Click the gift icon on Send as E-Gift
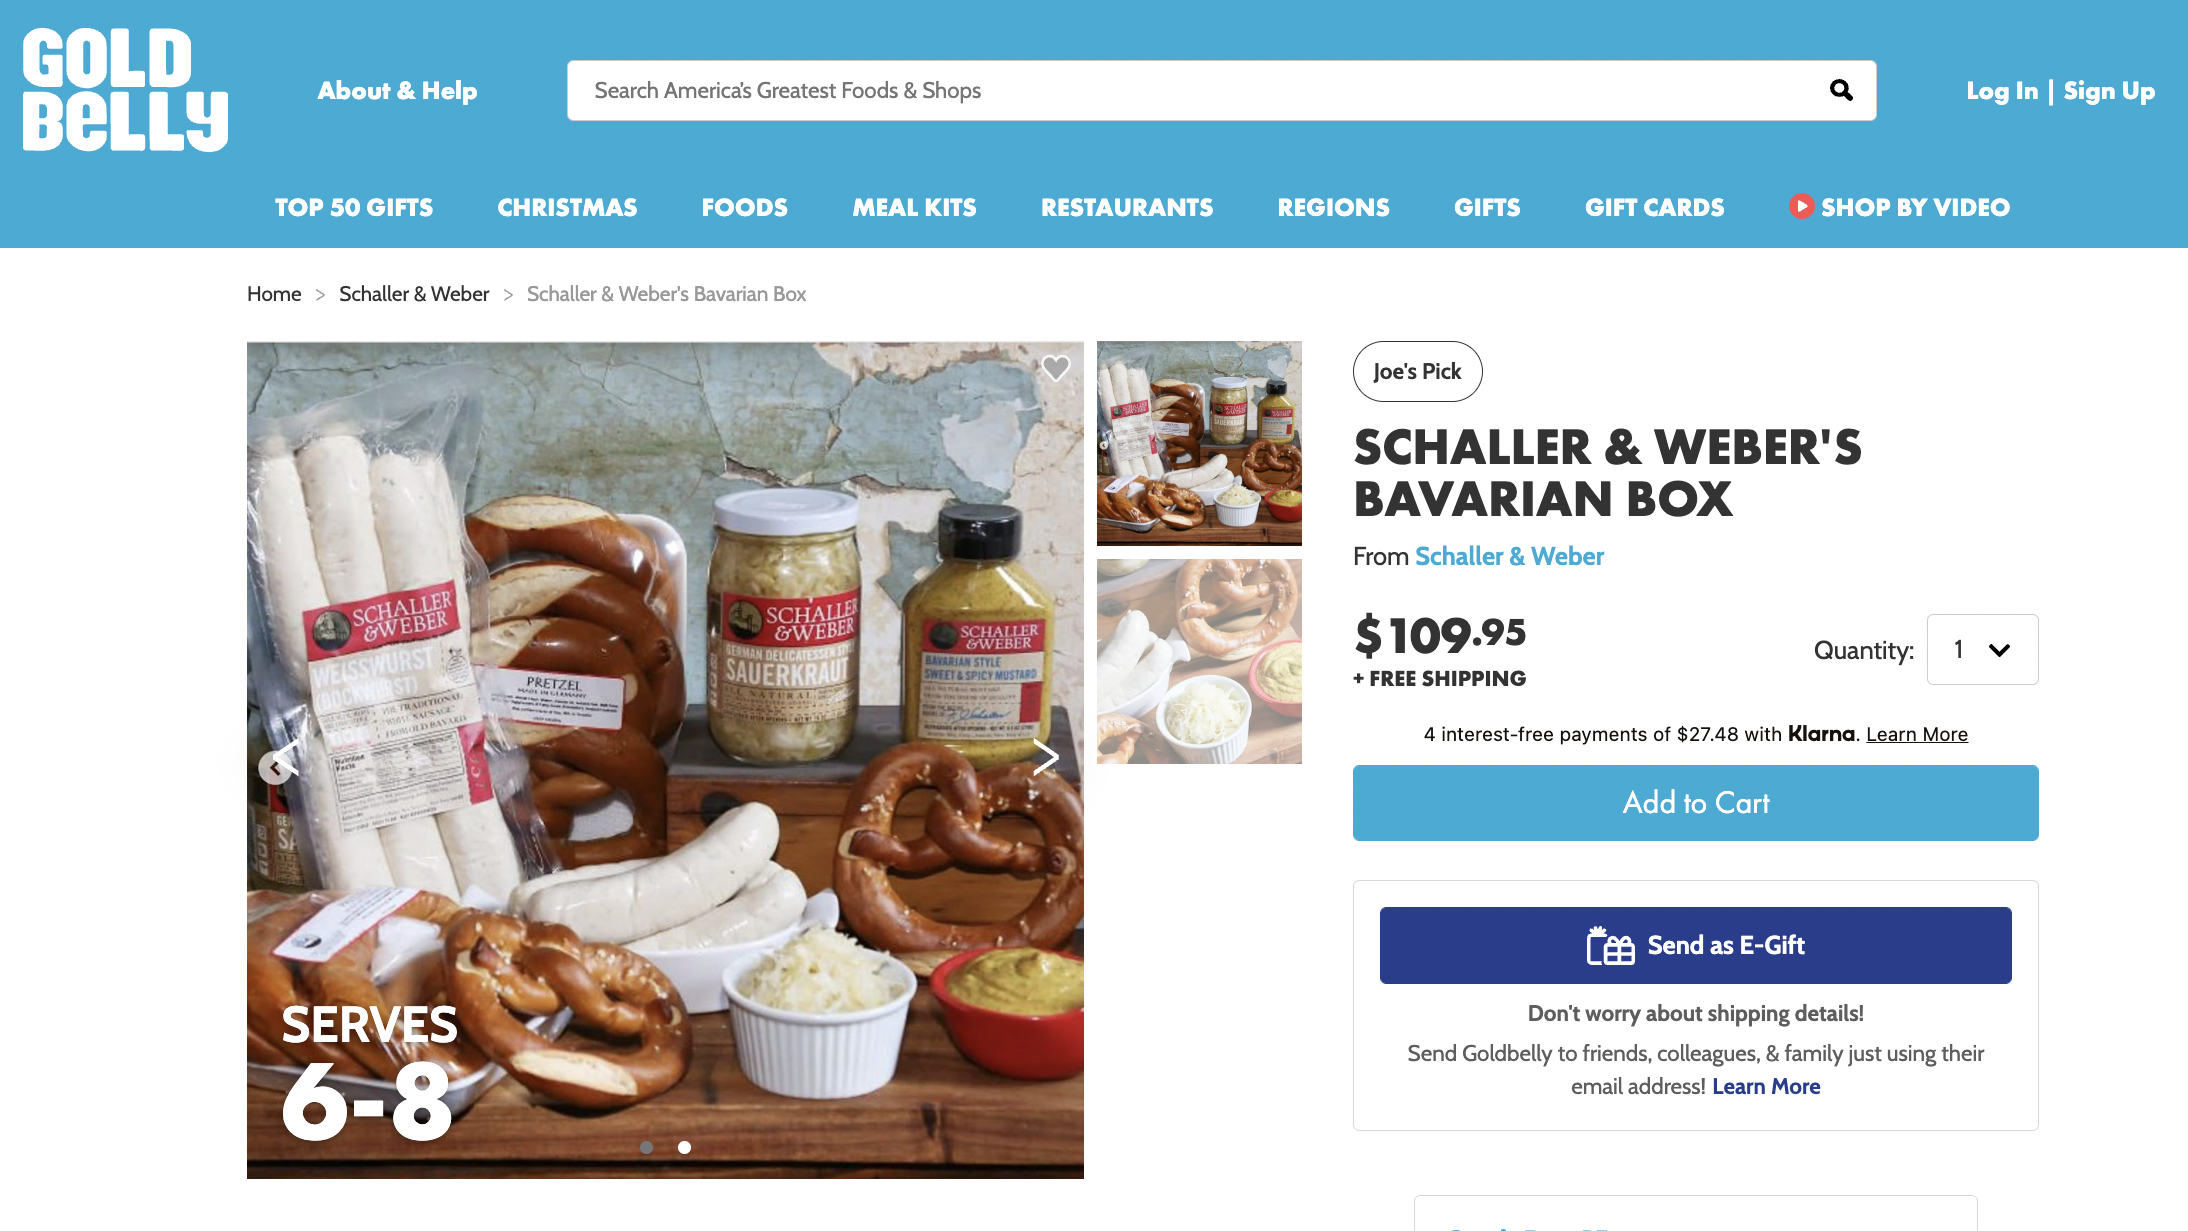Image resolution: width=2188 pixels, height=1231 pixels. (x=1611, y=945)
